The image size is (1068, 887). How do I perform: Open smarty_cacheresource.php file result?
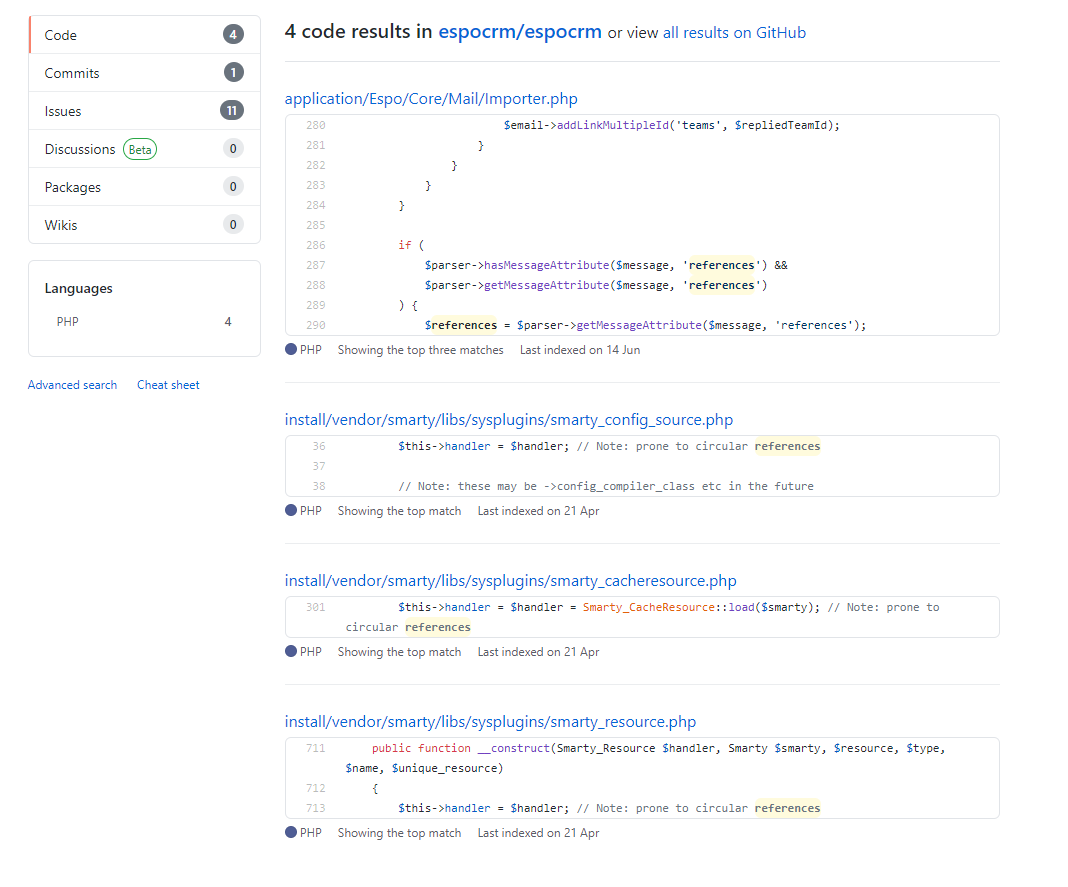click(510, 581)
